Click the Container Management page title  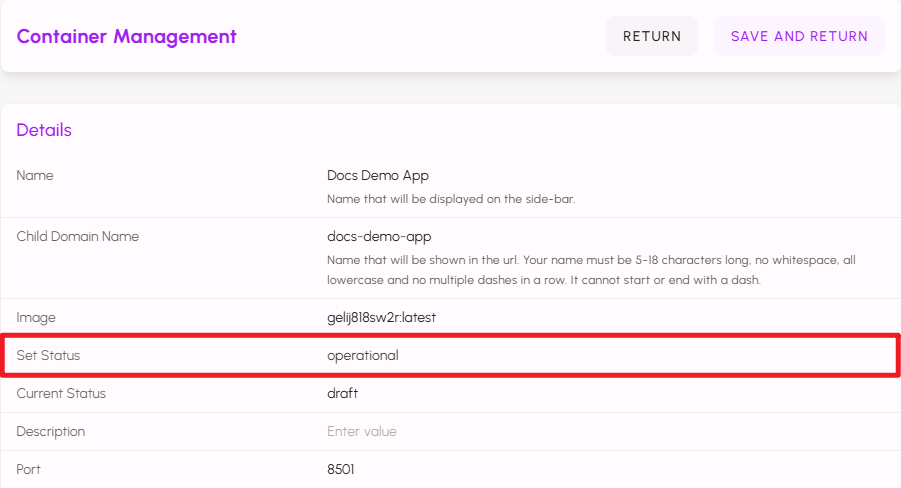click(x=127, y=37)
